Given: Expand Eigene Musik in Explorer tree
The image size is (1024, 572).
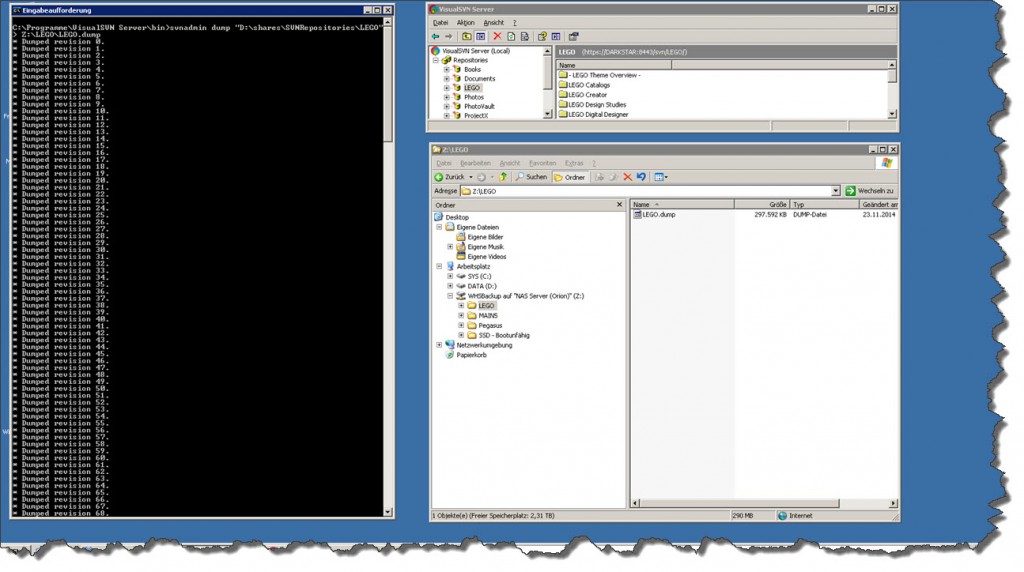Looking at the screenshot, I should point(450,247).
